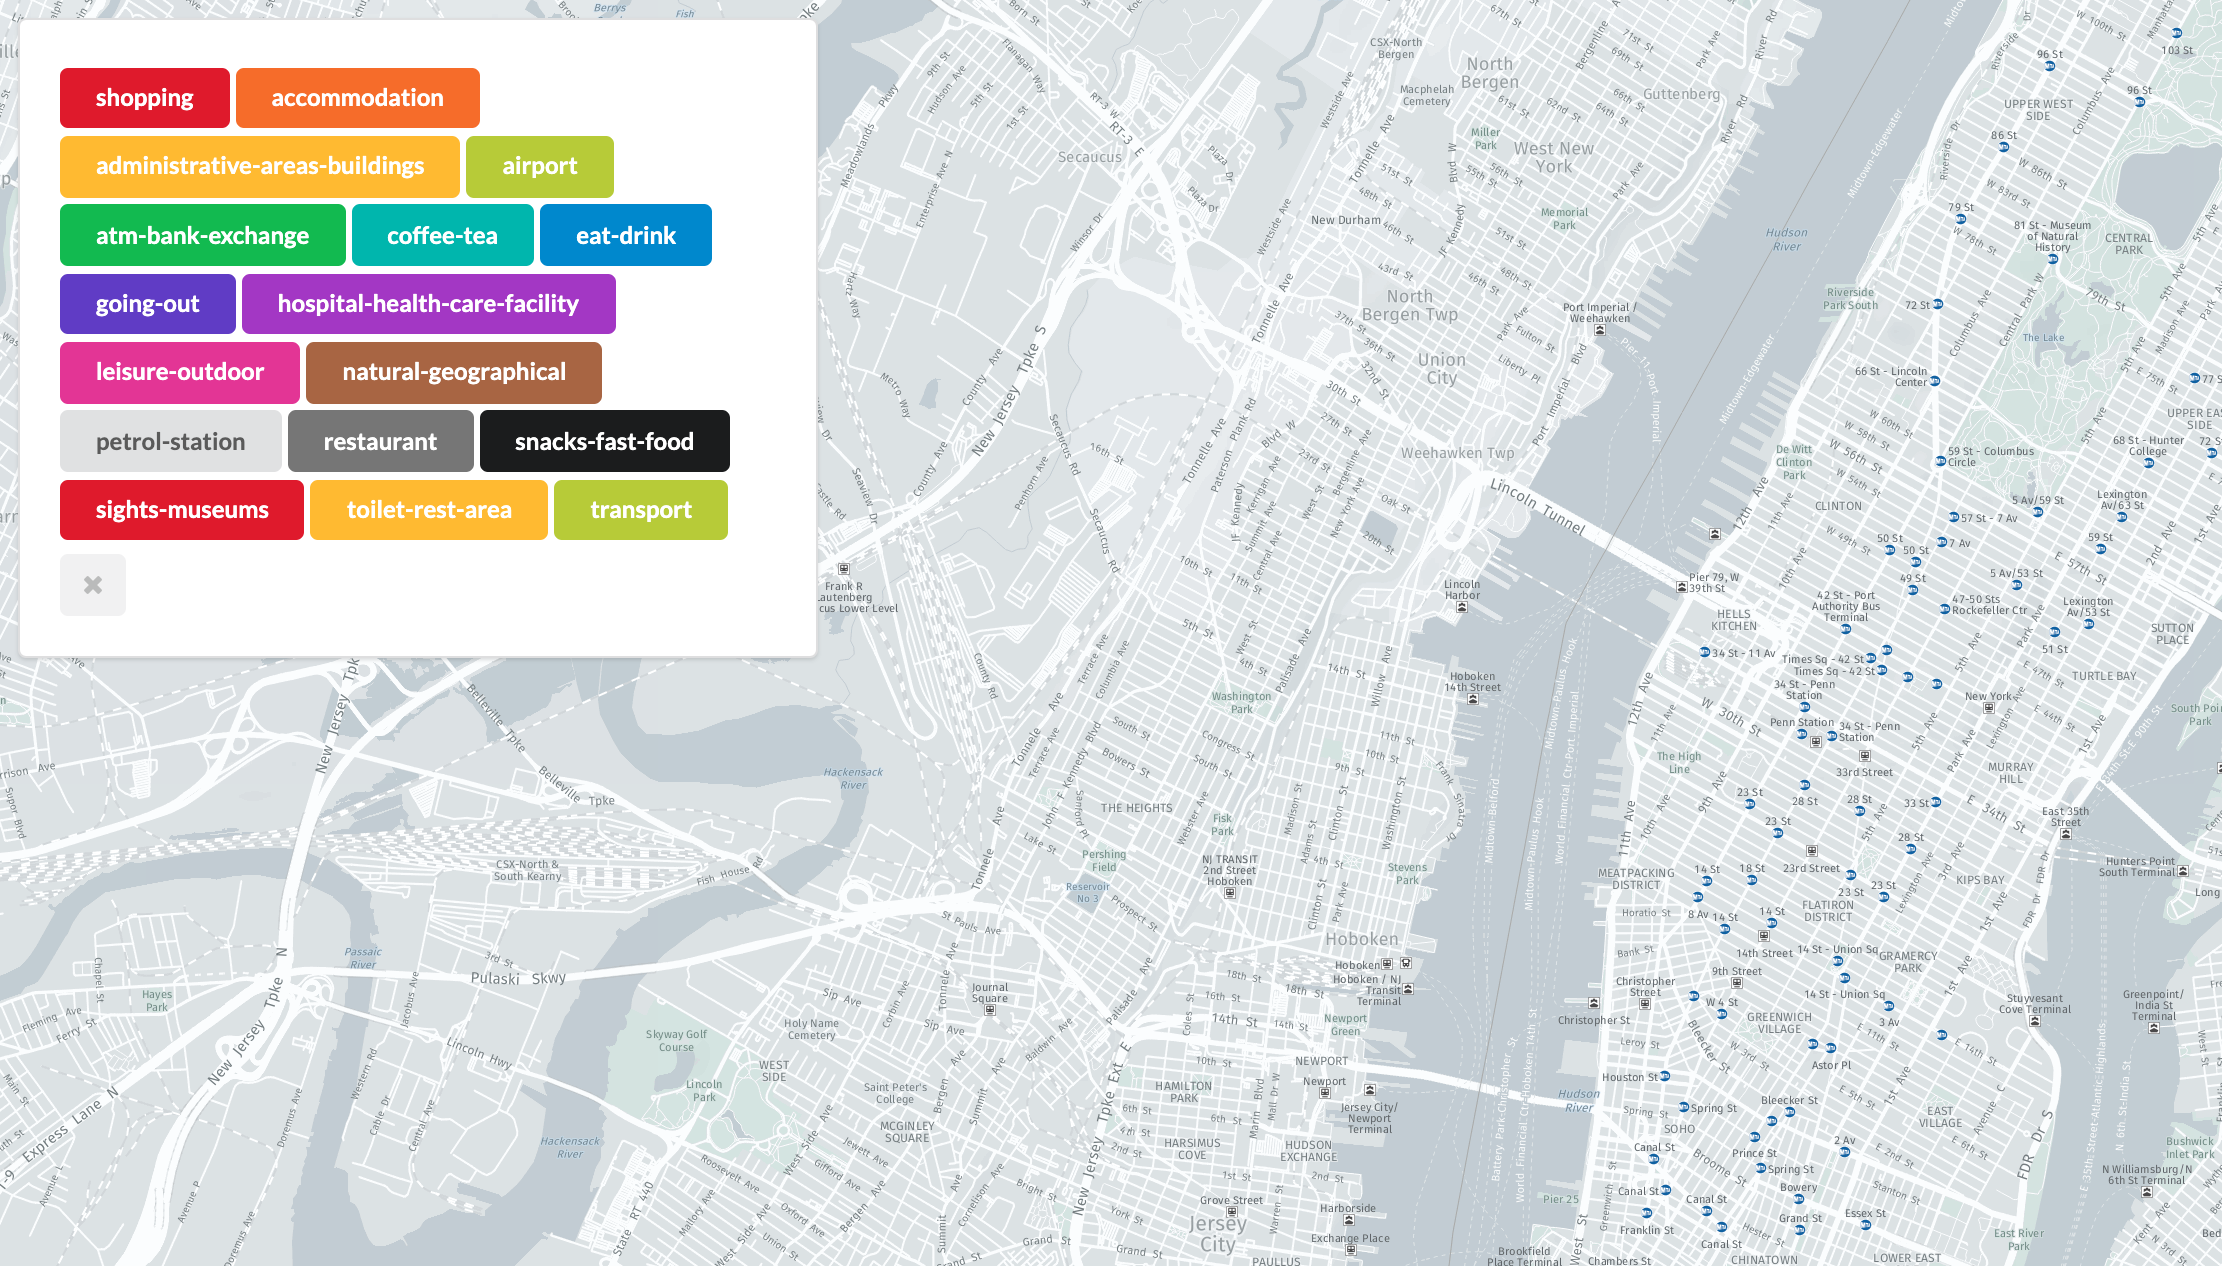Toggle the snacks-fast-food filter
The width and height of the screenshot is (2222, 1266).
pyautogui.click(x=604, y=441)
